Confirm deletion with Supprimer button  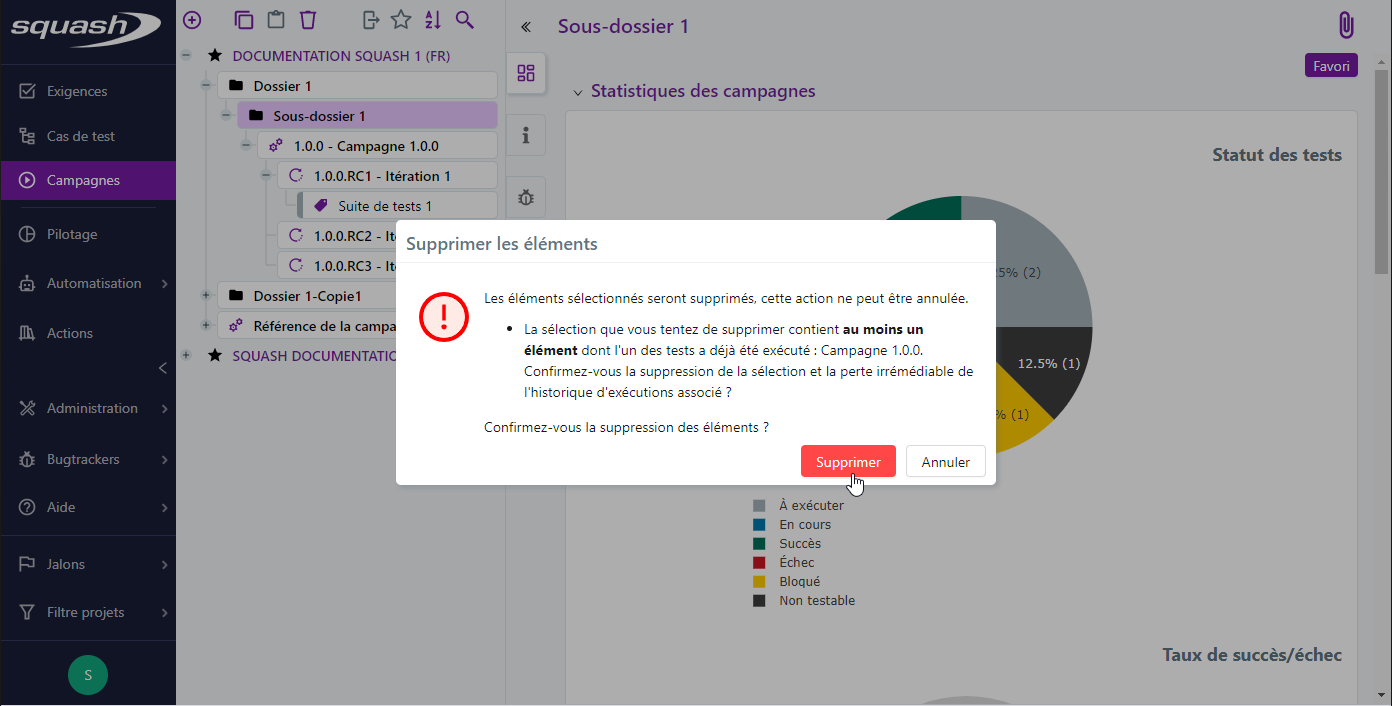[848, 462]
